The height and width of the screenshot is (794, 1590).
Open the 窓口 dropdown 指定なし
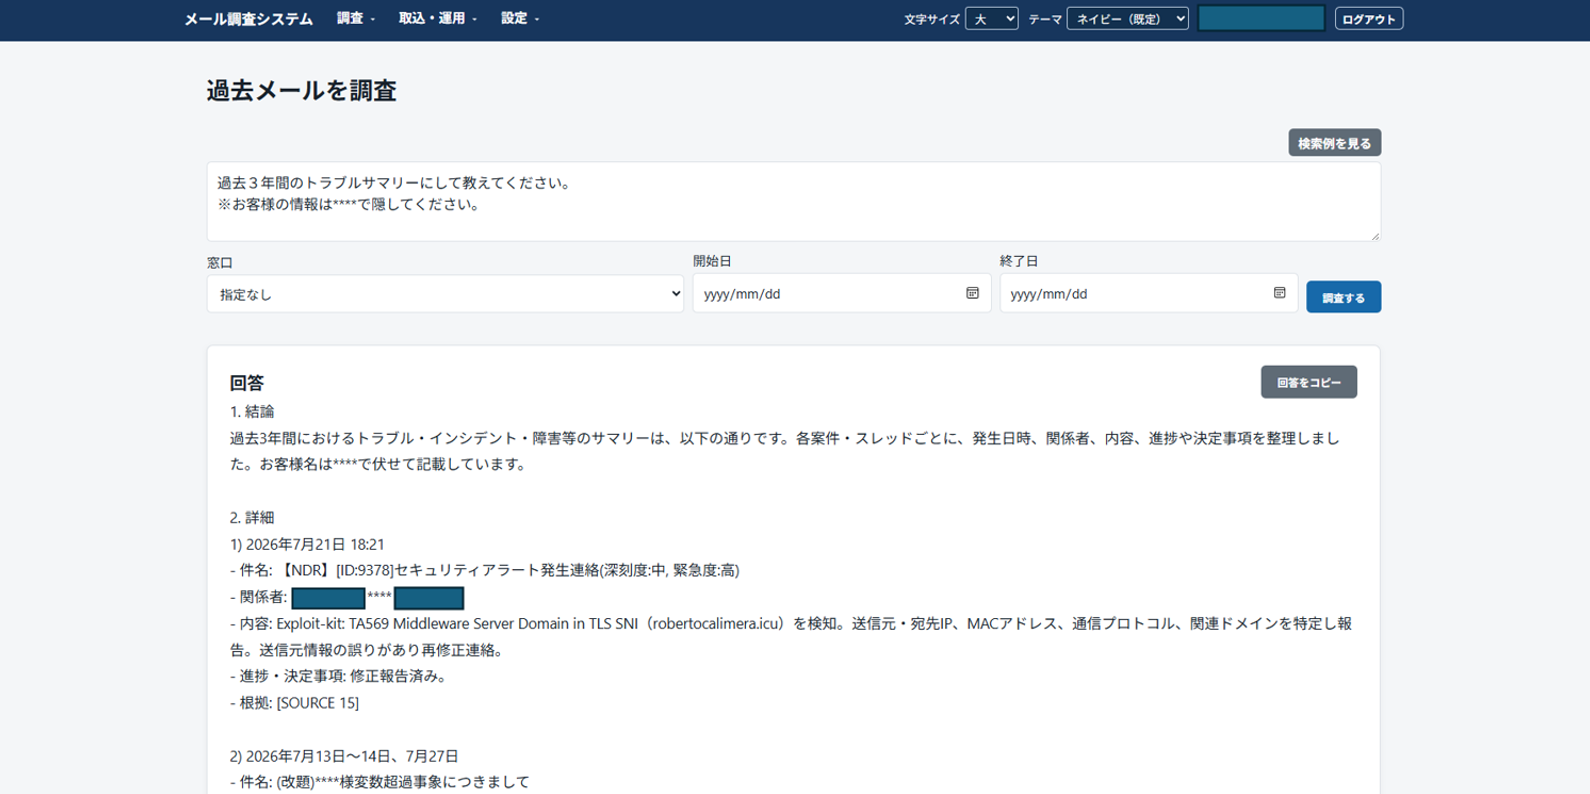(x=445, y=294)
